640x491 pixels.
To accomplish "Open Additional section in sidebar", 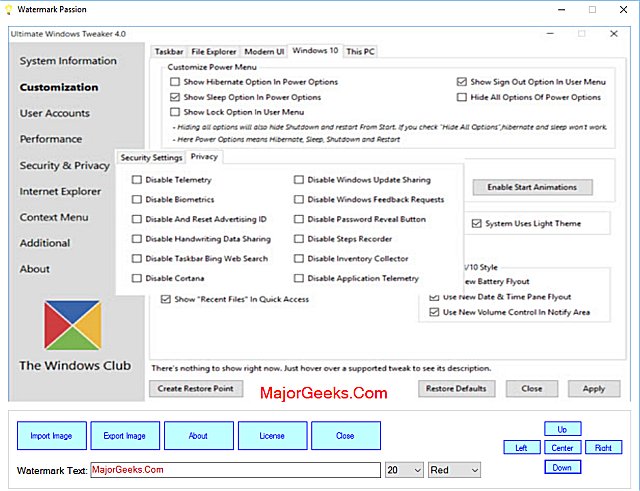I will pyautogui.click(x=45, y=243).
